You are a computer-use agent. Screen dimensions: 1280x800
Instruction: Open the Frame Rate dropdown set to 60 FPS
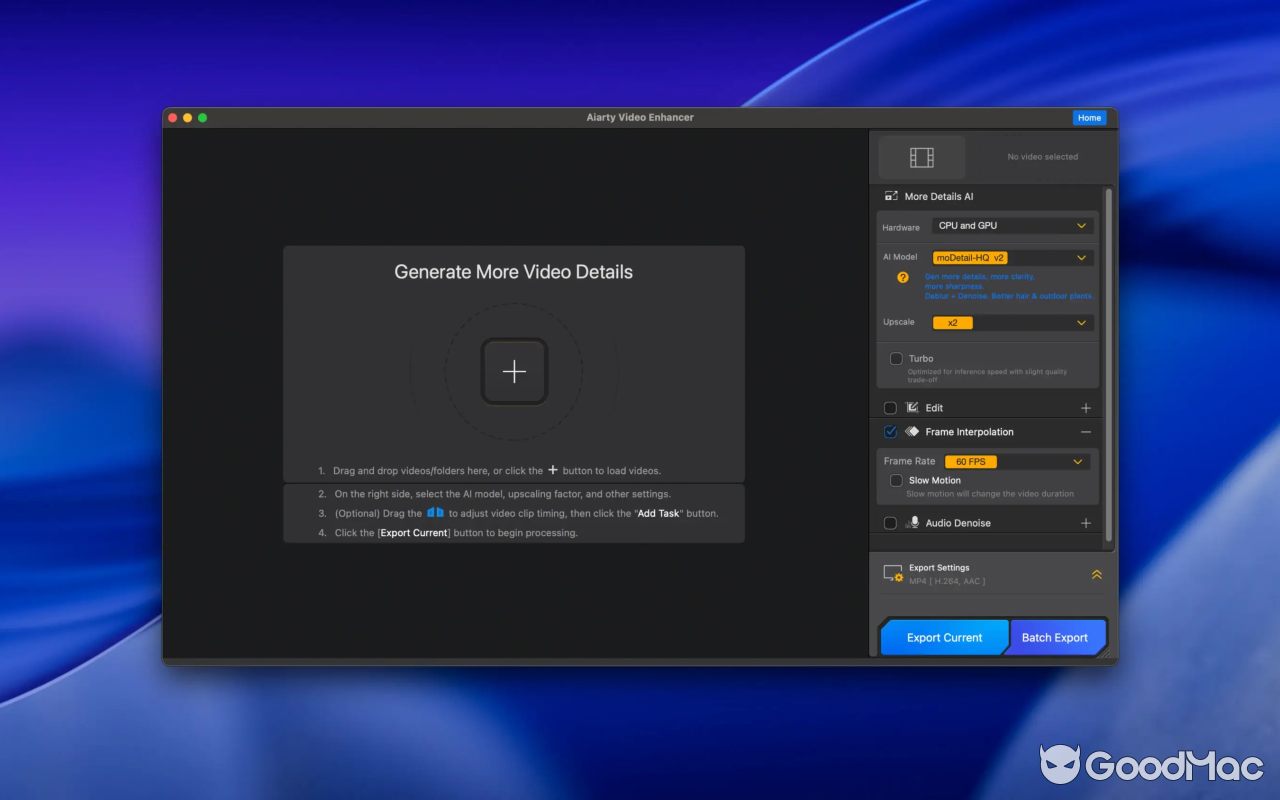(1016, 461)
